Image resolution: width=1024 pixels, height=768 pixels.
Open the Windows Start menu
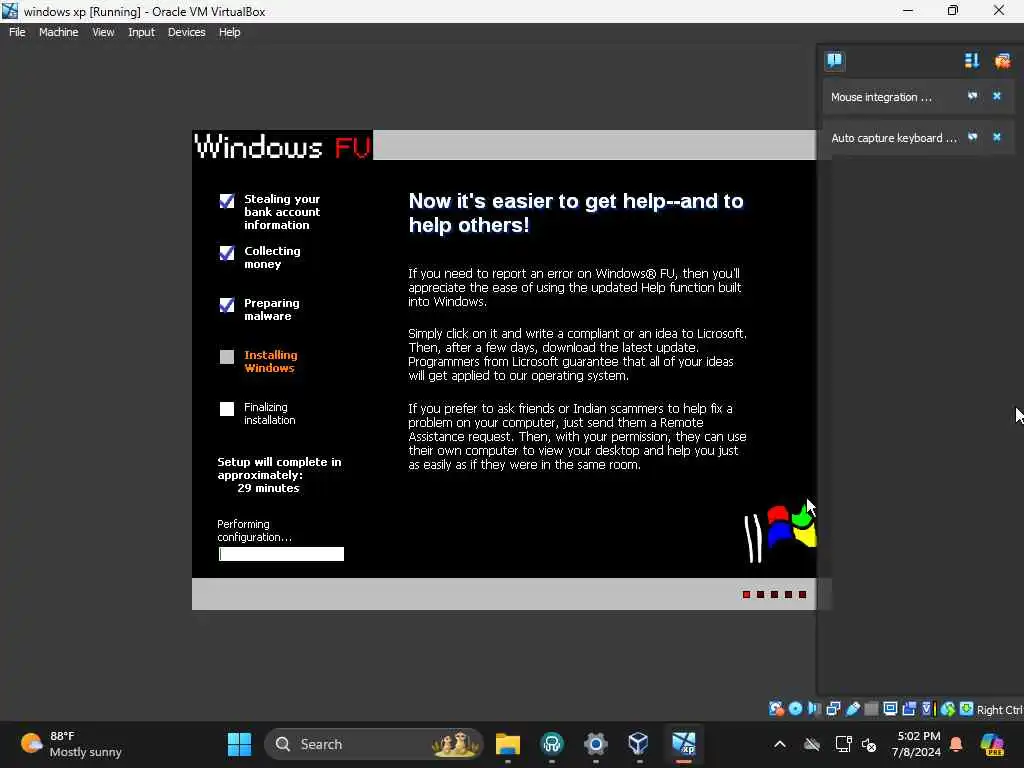(x=239, y=744)
